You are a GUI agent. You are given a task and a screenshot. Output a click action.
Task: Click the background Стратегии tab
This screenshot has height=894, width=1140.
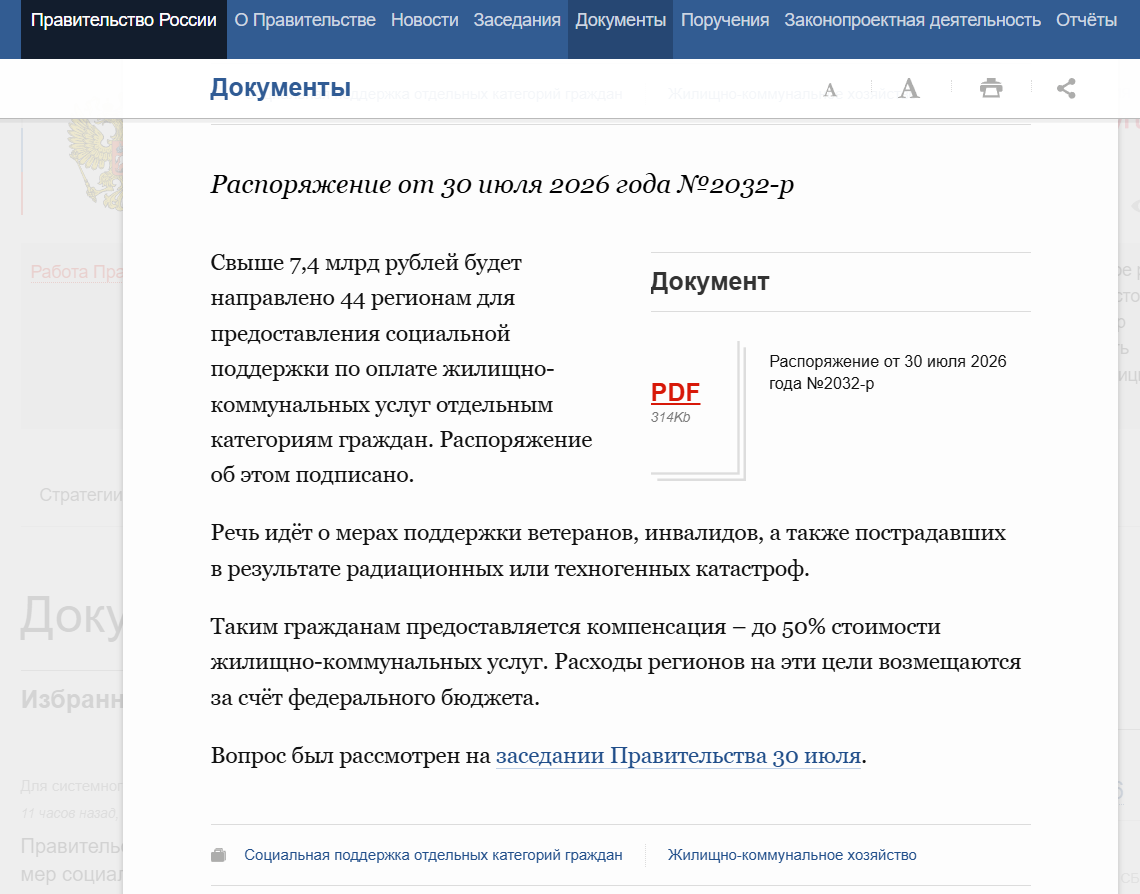click(81, 495)
